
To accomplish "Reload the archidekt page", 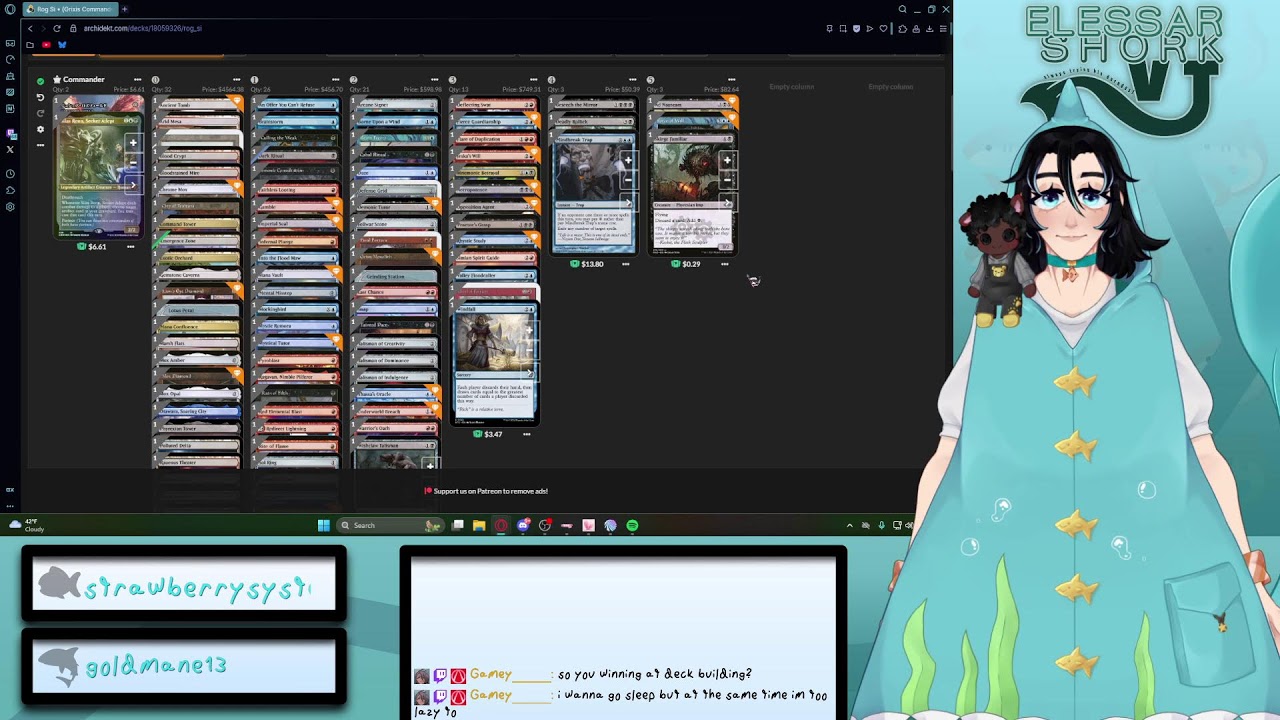I will tap(56, 28).
